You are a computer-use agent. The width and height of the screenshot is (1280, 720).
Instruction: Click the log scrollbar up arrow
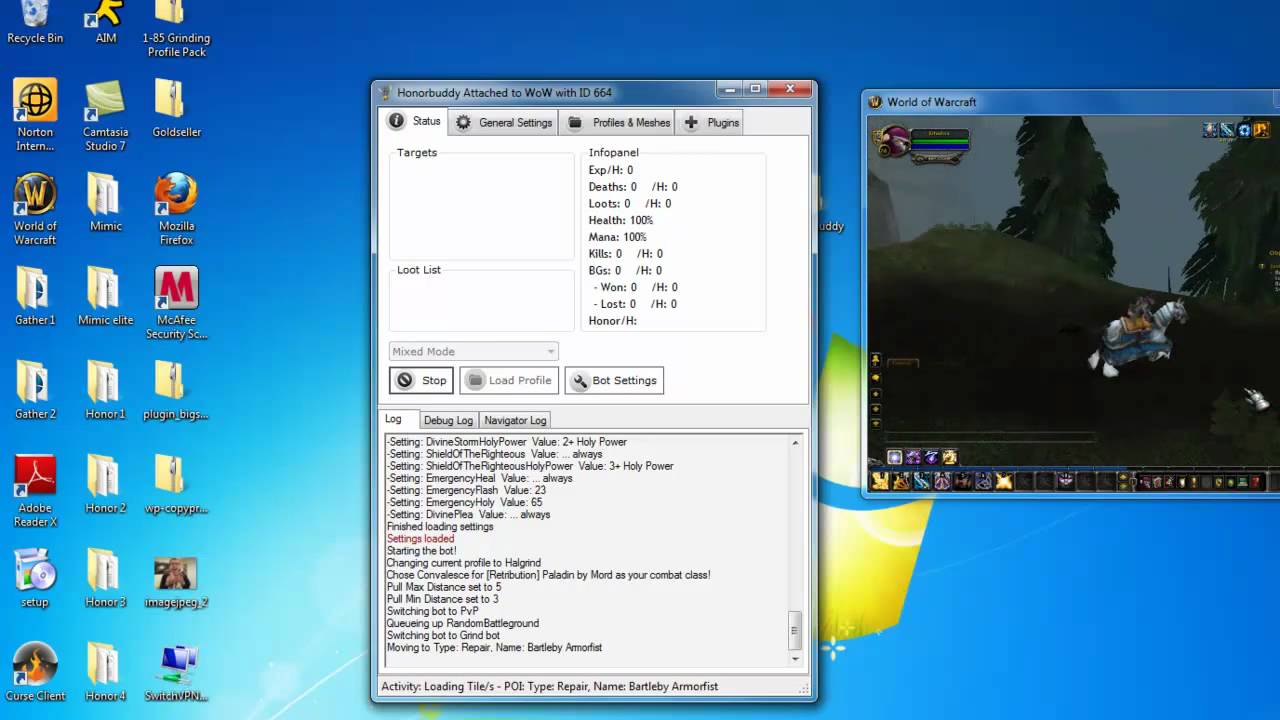coord(796,442)
